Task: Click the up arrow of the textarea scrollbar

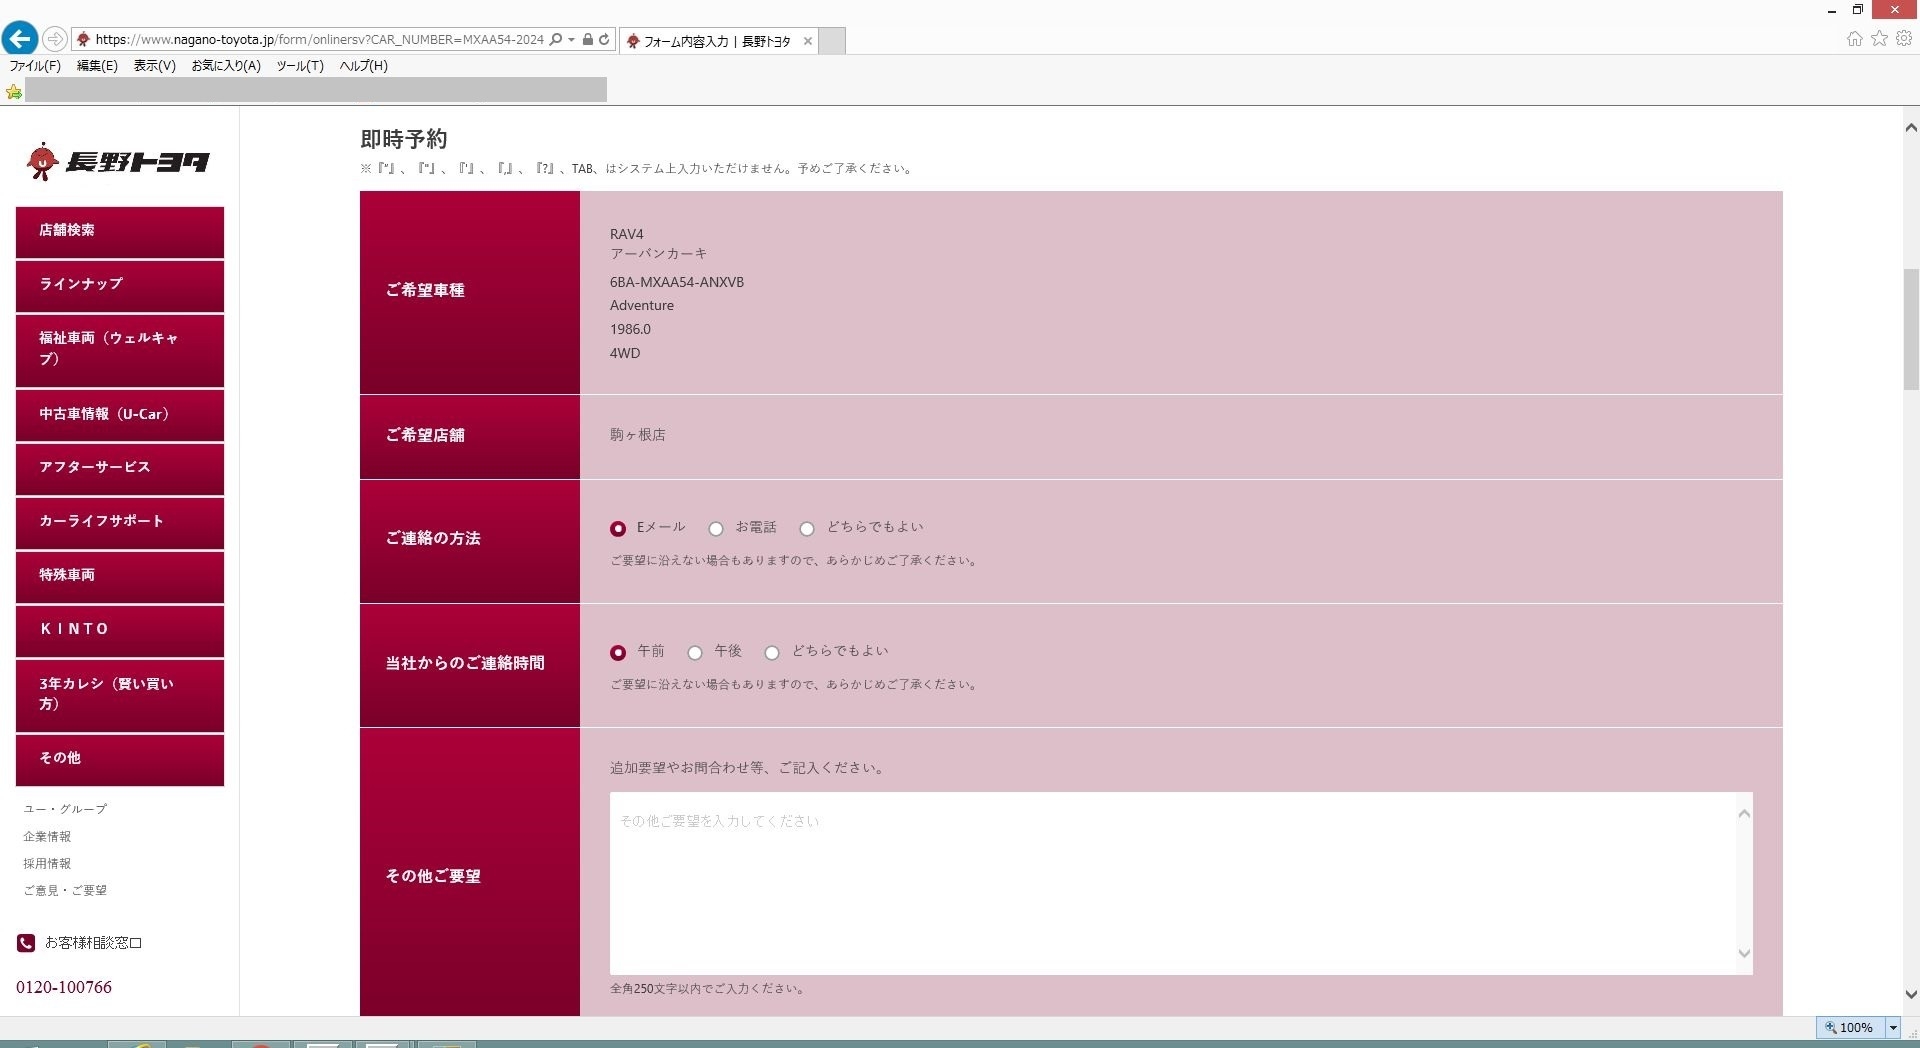Action: coord(1744,814)
